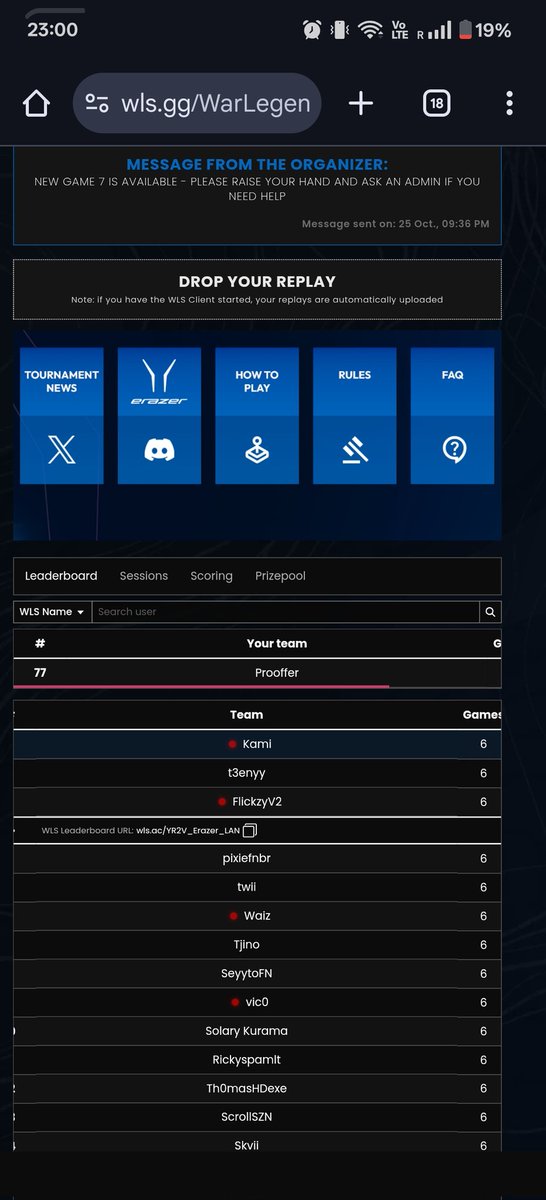Switch to the Scoring tab
This screenshot has width=546, height=1200.
pyautogui.click(x=211, y=576)
